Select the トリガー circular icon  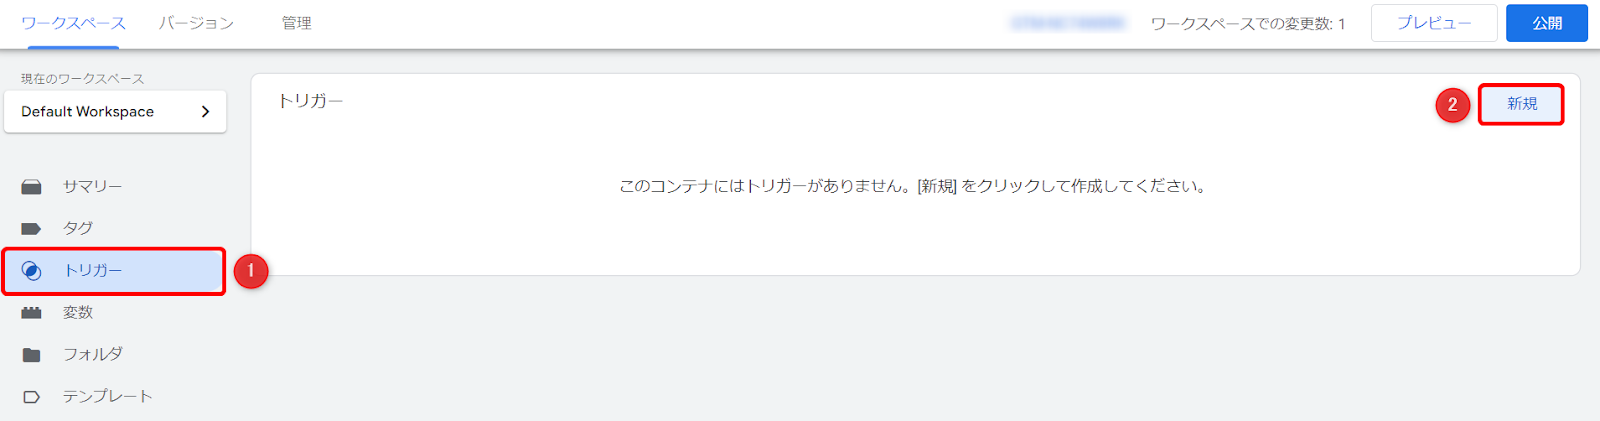pos(32,271)
